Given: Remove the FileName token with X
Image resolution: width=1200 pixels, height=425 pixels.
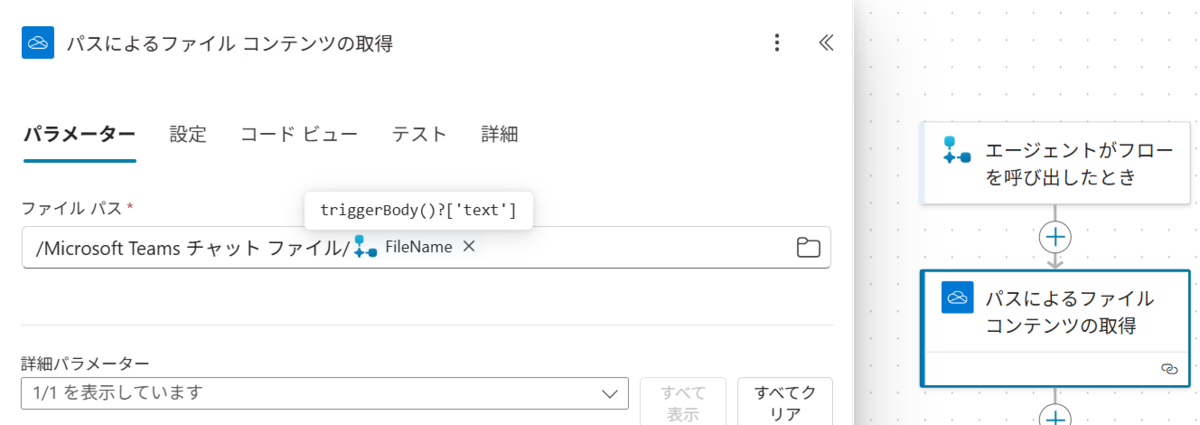Looking at the screenshot, I should tap(468, 247).
